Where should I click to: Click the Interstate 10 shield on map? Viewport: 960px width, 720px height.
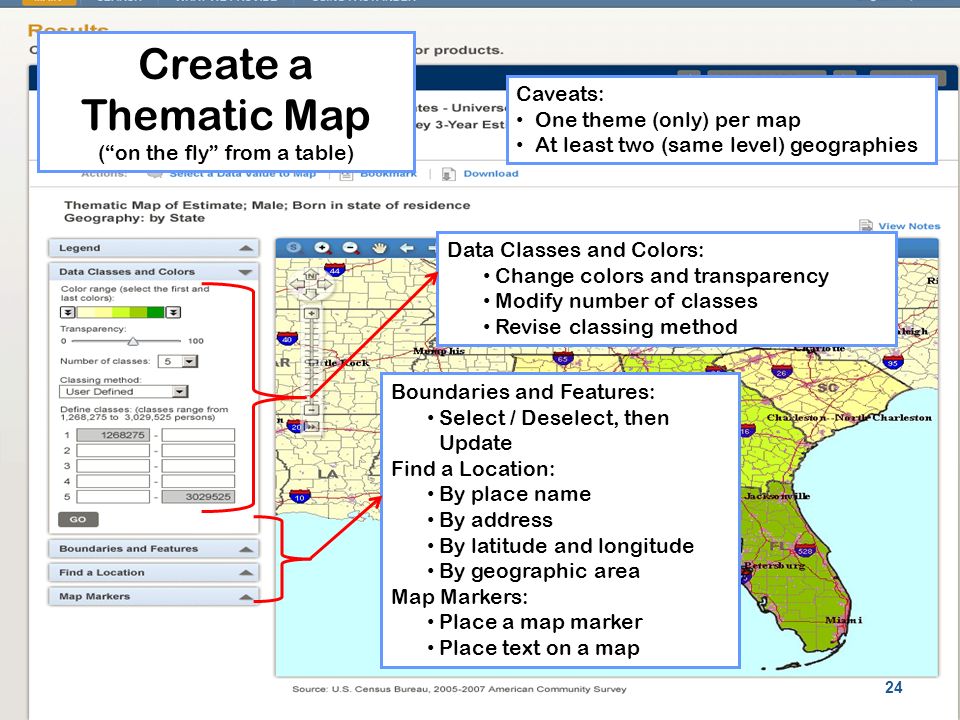300,496
